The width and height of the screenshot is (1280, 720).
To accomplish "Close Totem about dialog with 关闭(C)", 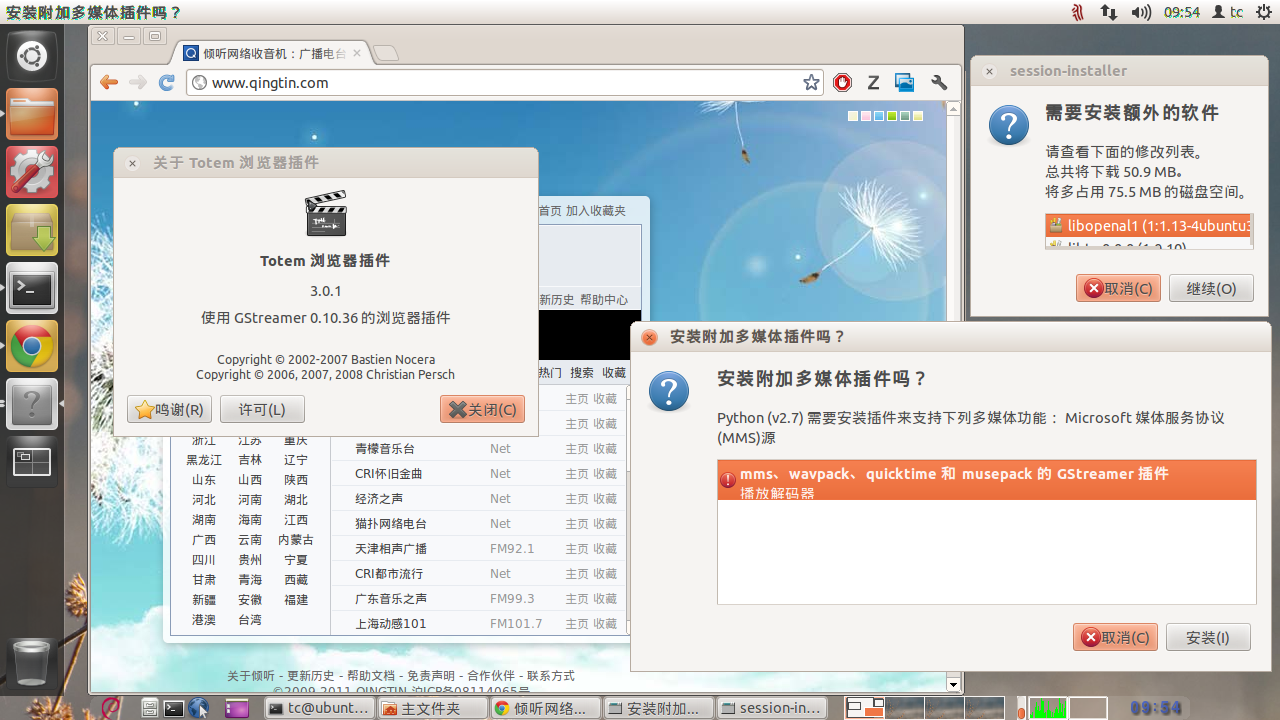I will 482,409.
